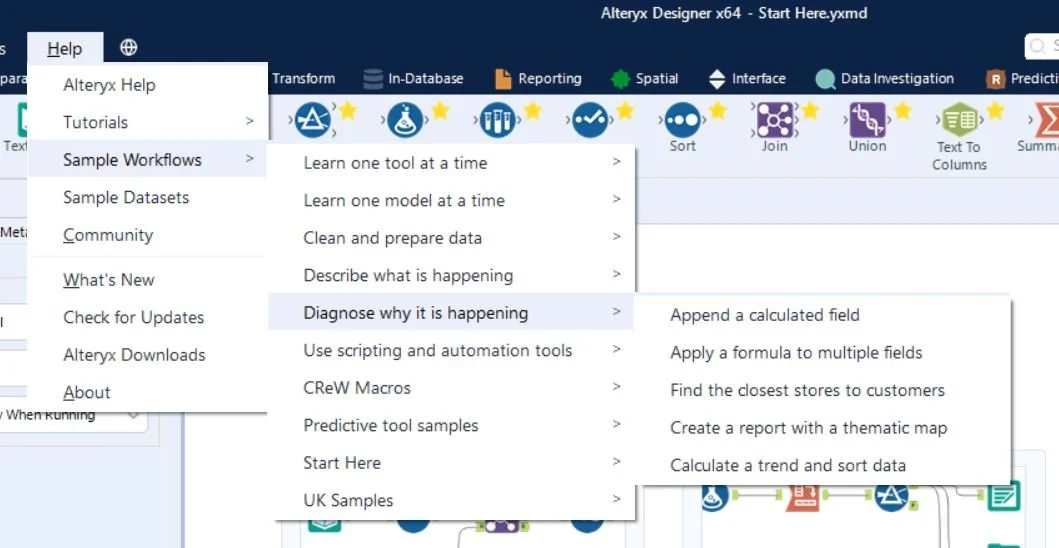Image resolution: width=1059 pixels, height=548 pixels.
Task: Select the Sort tool icon
Action: coord(682,120)
